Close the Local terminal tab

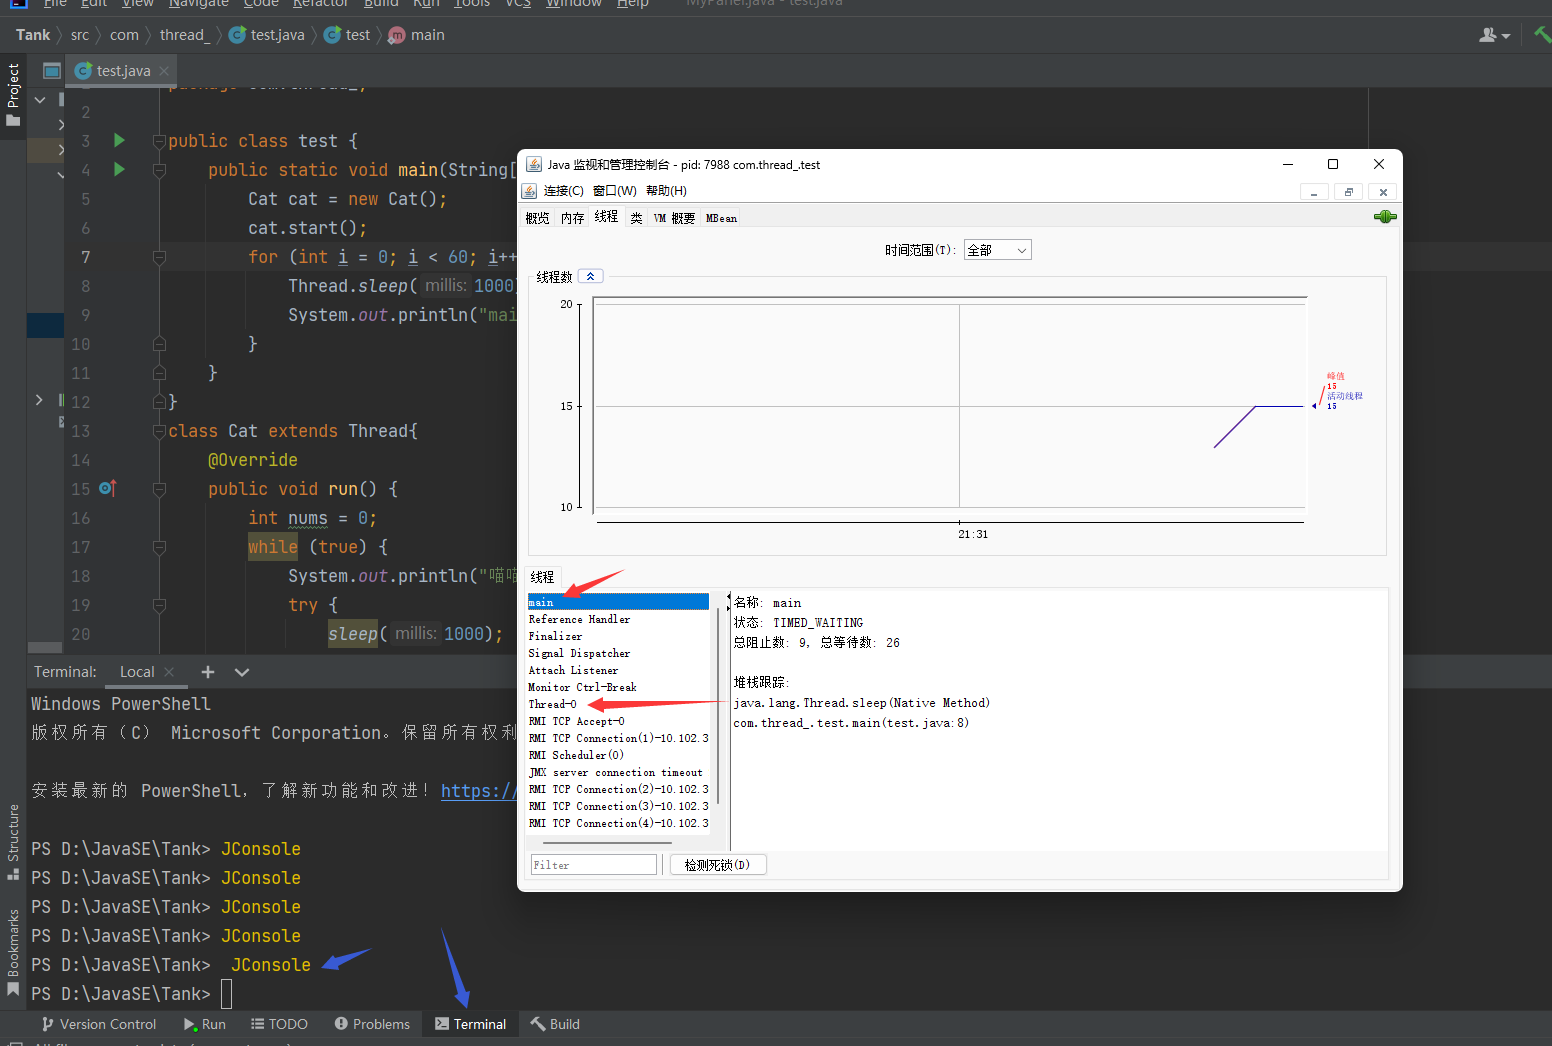coord(169,672)
